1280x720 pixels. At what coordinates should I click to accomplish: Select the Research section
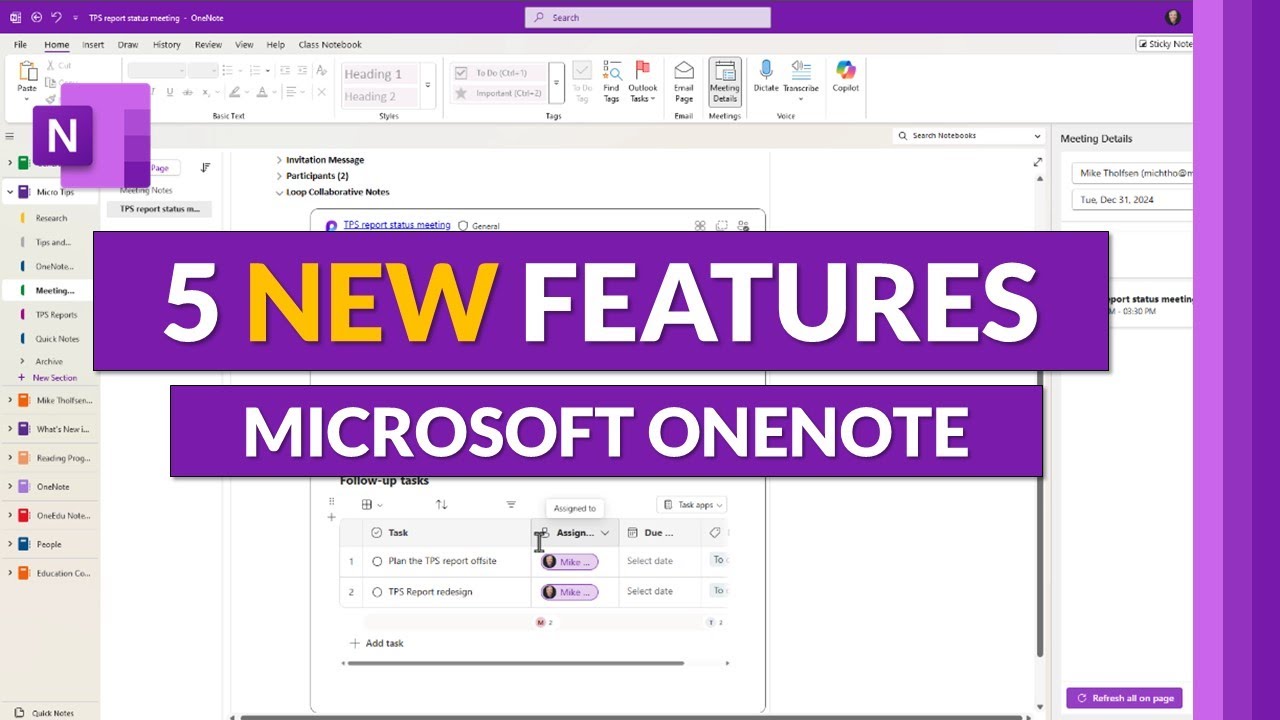51,218
